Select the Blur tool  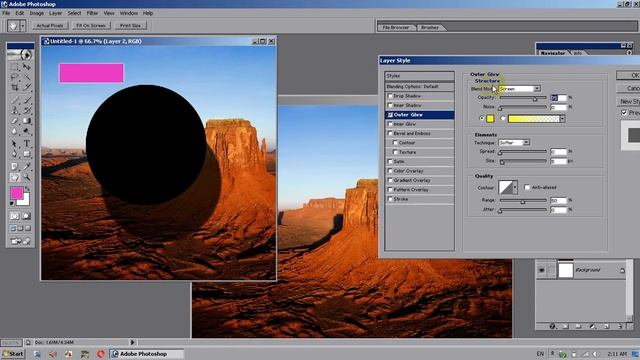(x=14, y=131)
